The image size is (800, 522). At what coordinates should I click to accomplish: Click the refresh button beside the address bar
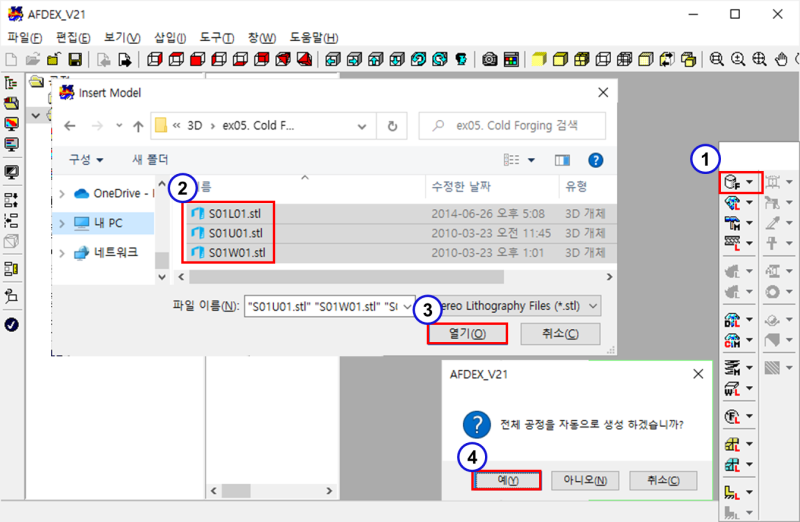click(x=392, y=127)
